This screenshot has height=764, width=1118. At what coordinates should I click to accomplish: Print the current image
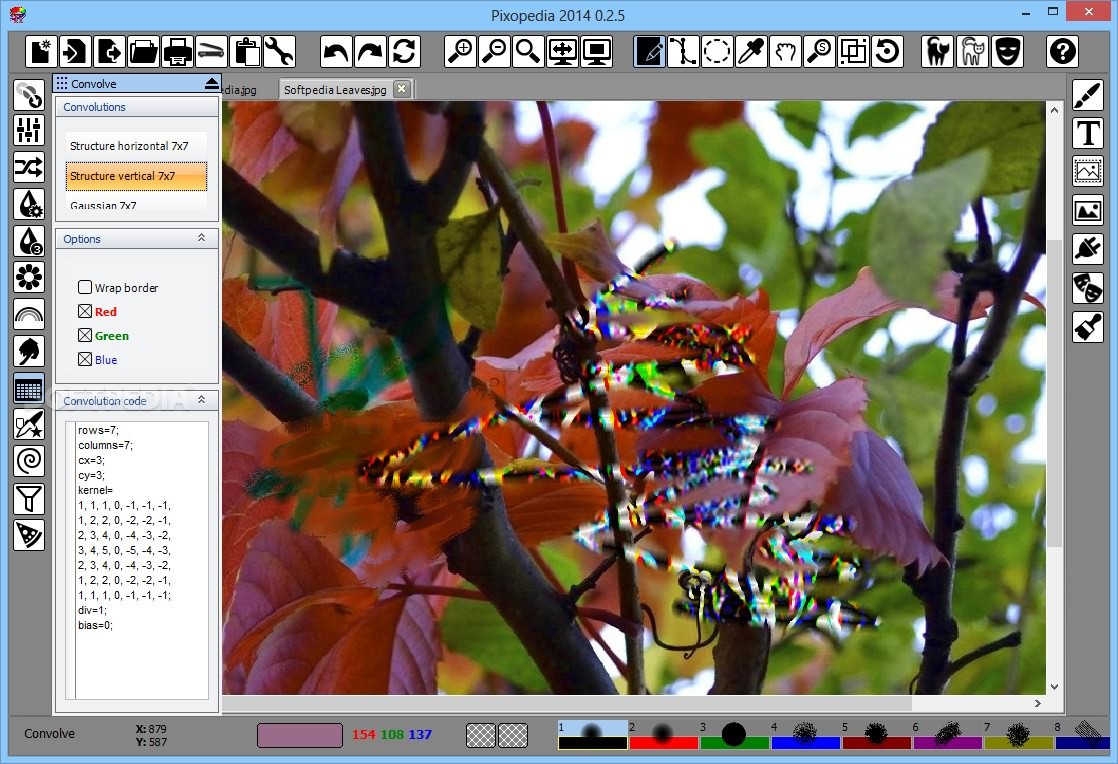pos(178,51)
